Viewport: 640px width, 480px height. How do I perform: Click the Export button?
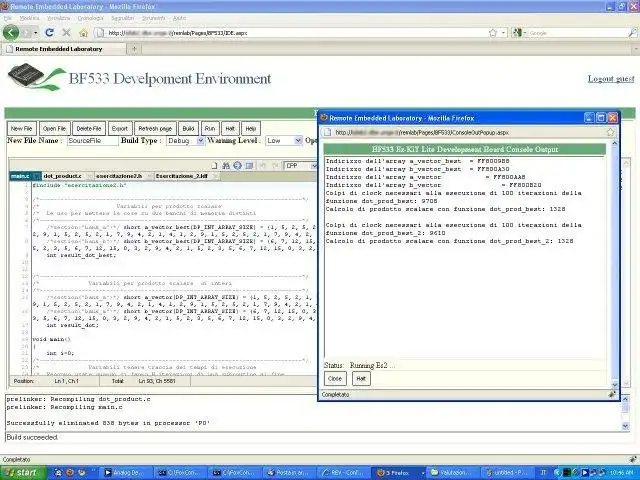120,129
